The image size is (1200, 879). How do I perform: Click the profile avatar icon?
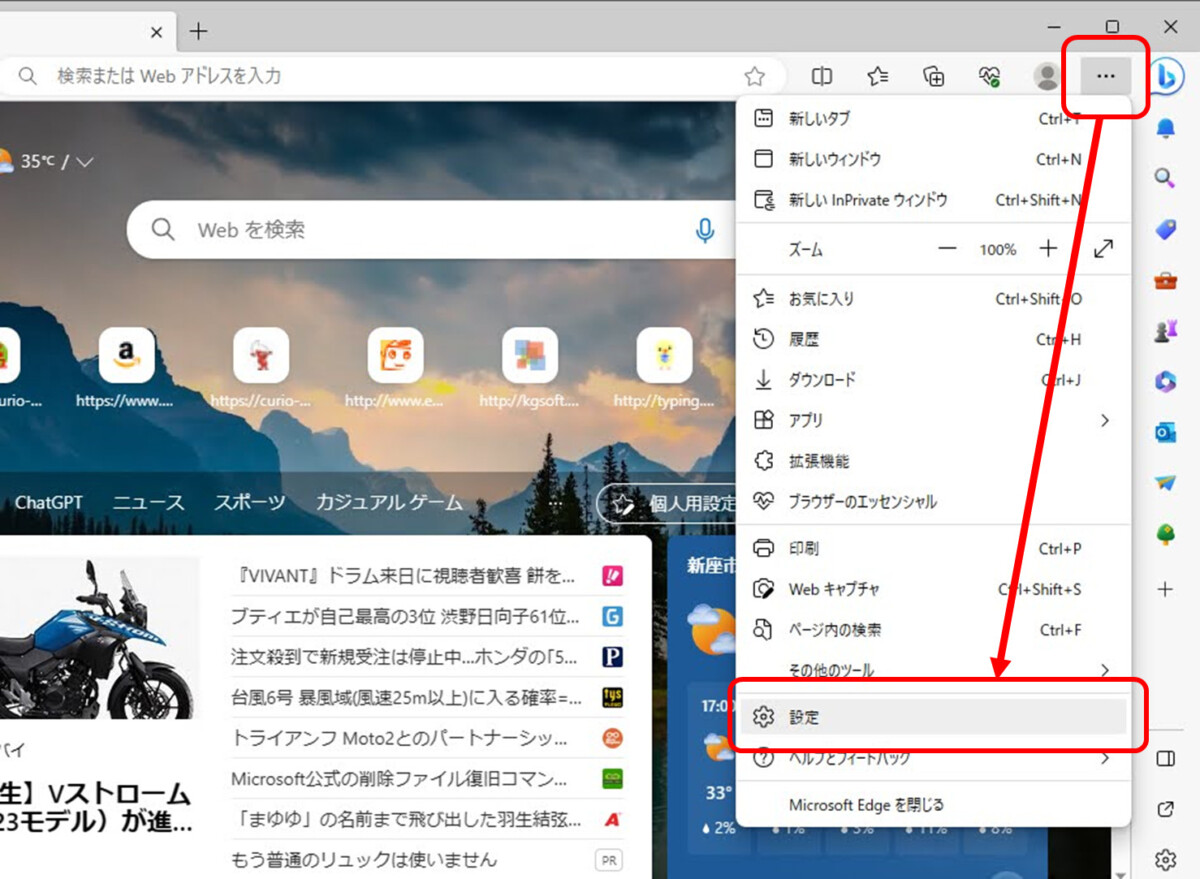(1047, 76)
